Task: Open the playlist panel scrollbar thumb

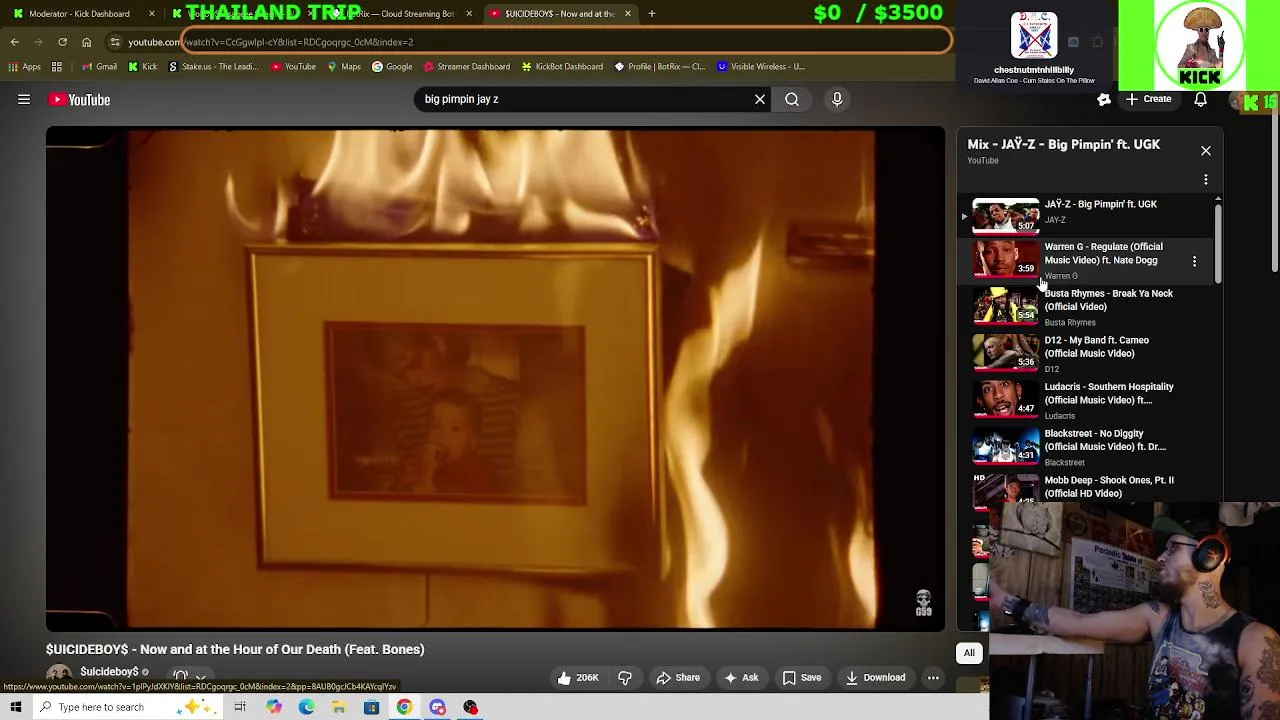Action: click(1217, 242)
